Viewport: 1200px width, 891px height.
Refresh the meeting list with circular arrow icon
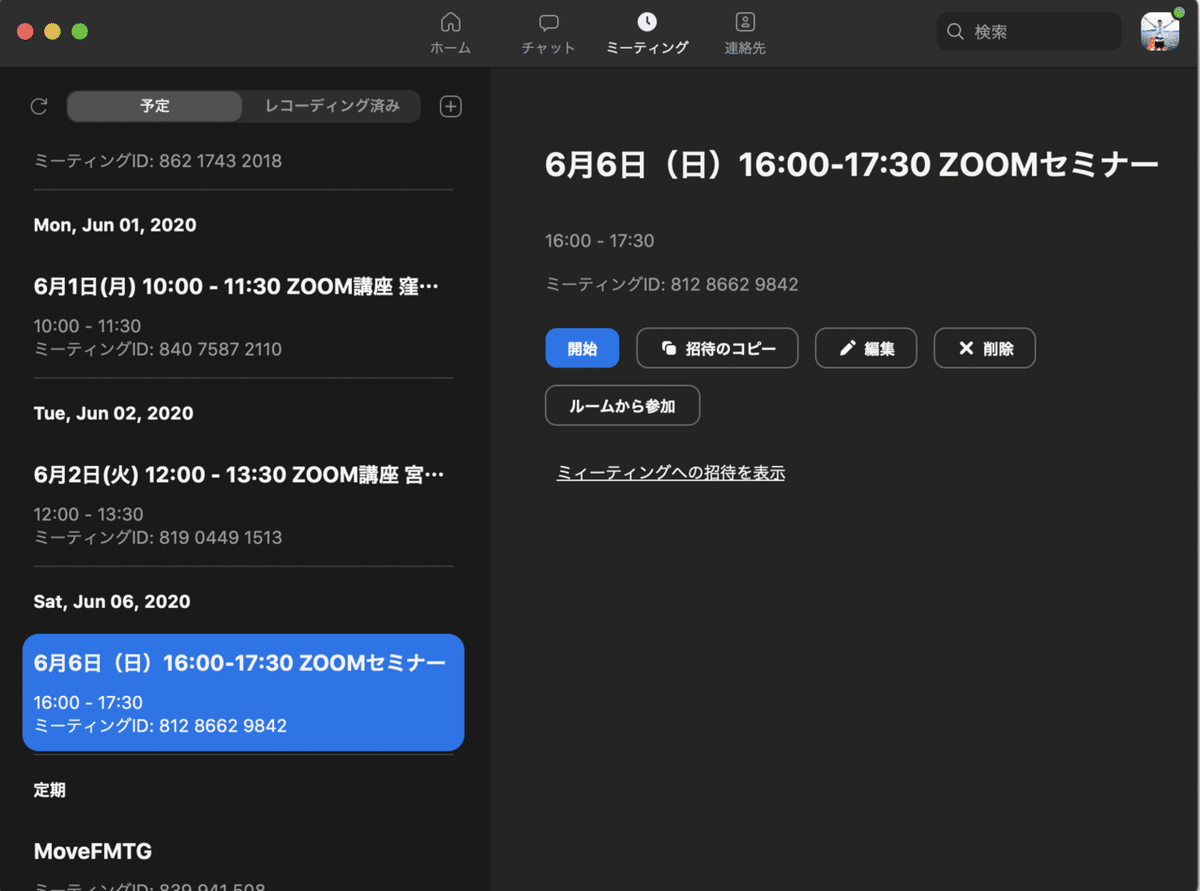point(39,106)
